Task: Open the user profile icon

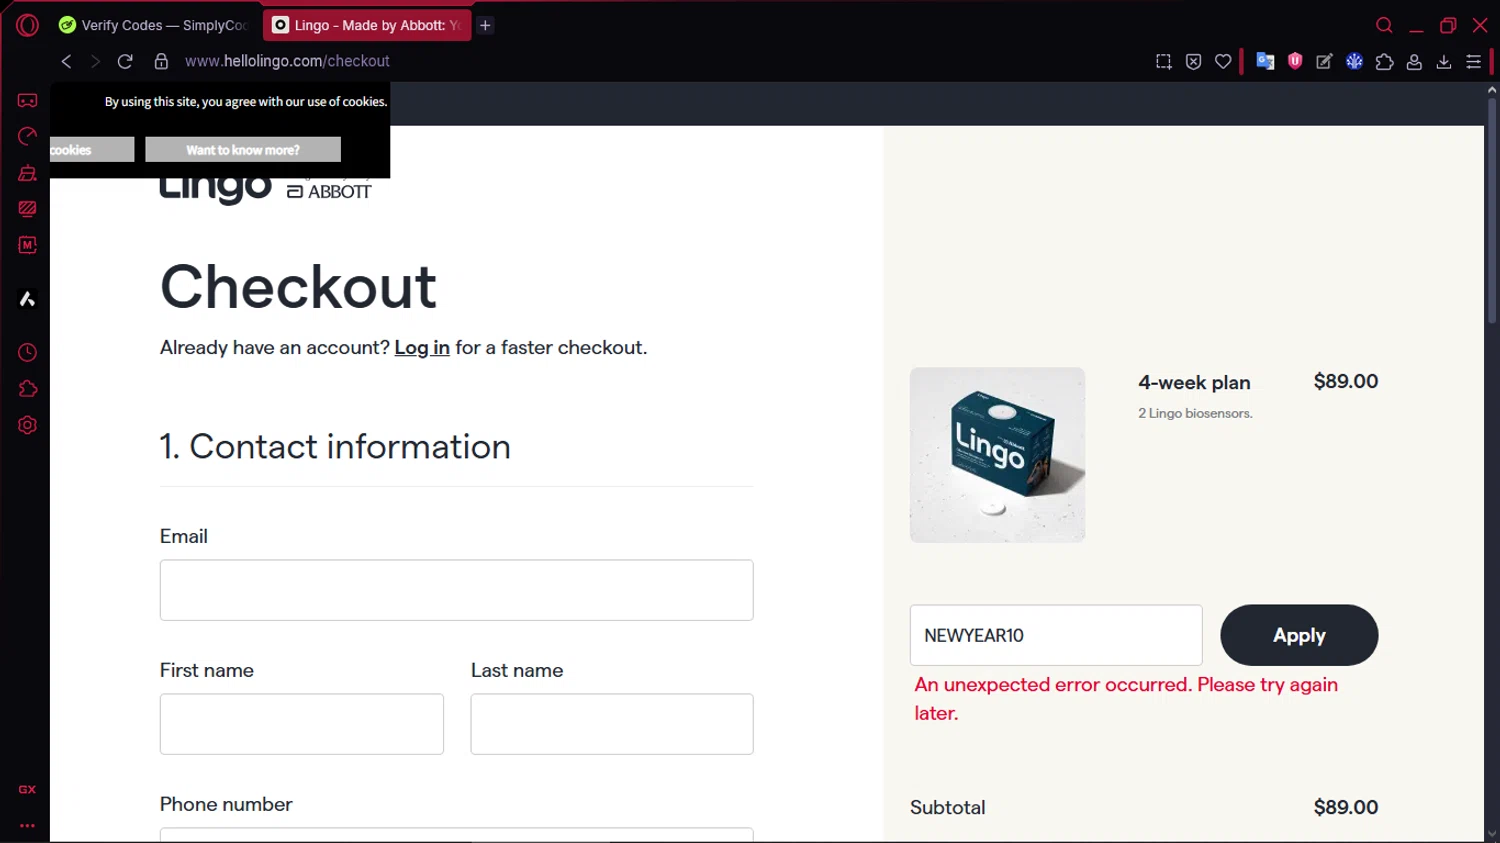Action: coord(1414,61)
